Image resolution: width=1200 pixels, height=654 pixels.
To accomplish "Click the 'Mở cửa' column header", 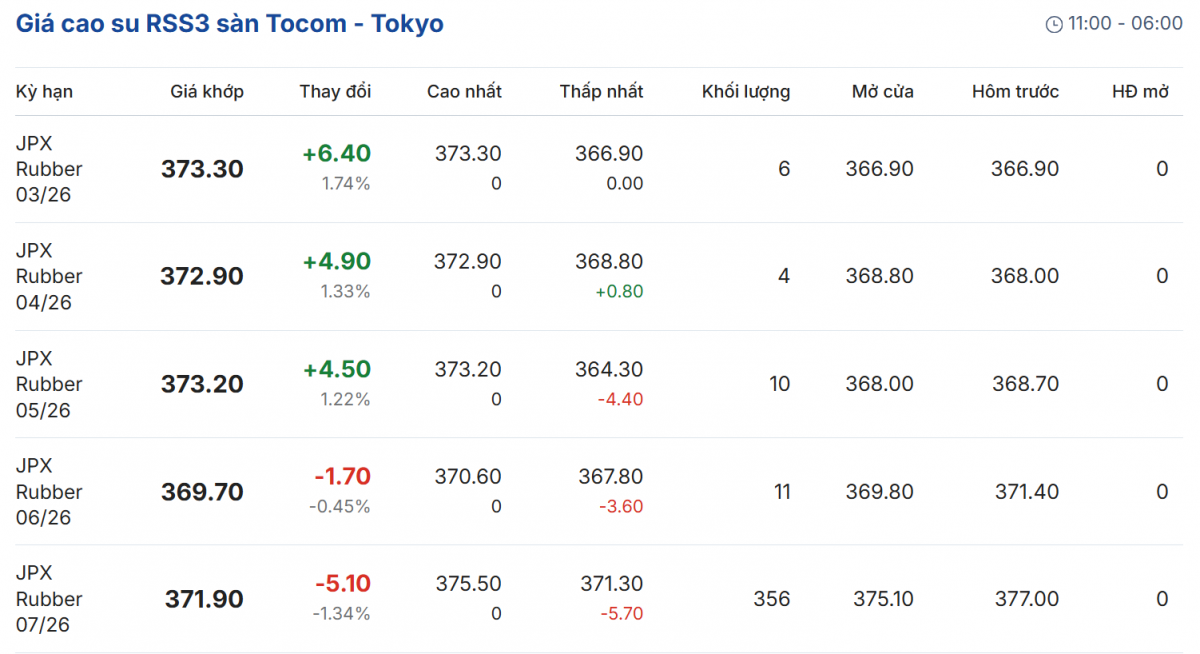I will (x=882, y=92).
